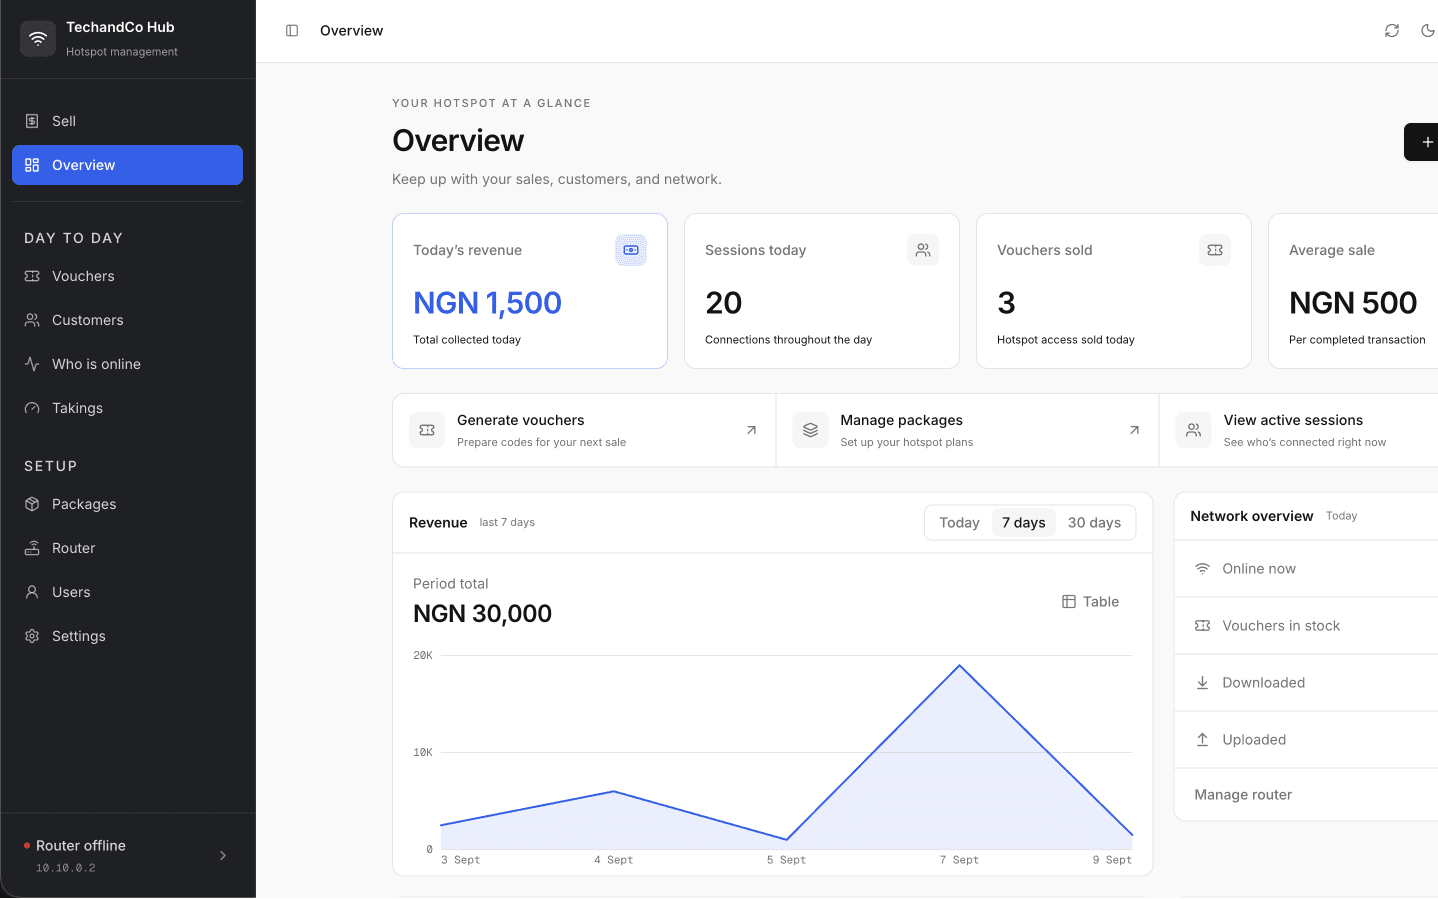Click the Who is online activity icon
This screenshot has width=1438, height=899.
click(32, 364)
